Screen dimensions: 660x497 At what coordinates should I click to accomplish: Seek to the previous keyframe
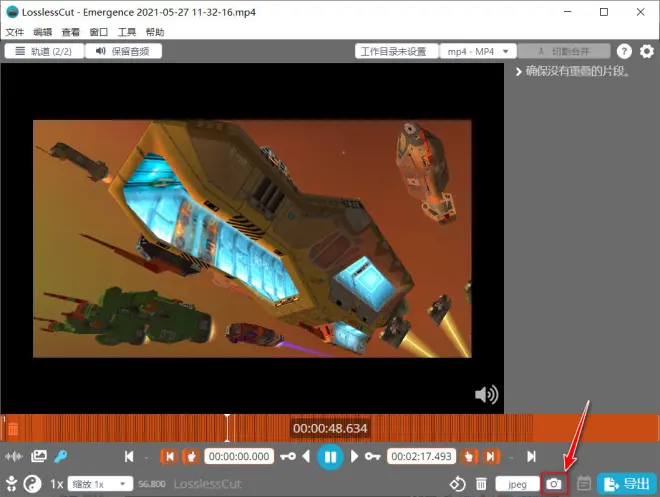coord(288,457)
